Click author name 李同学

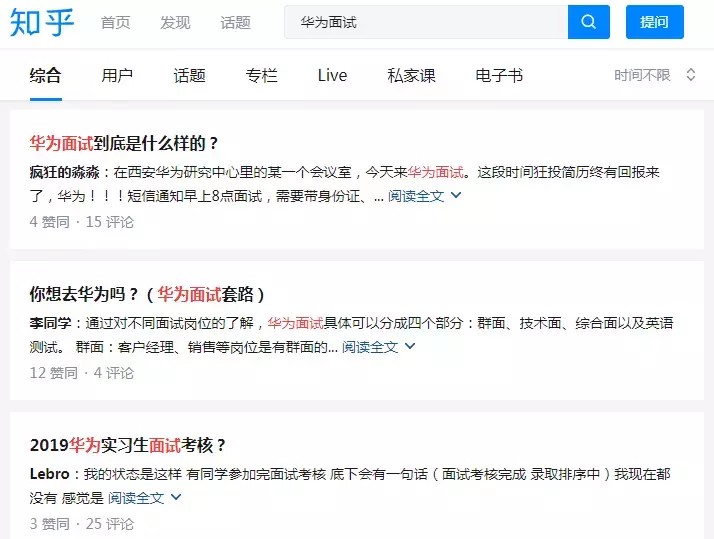pos(51,323)
